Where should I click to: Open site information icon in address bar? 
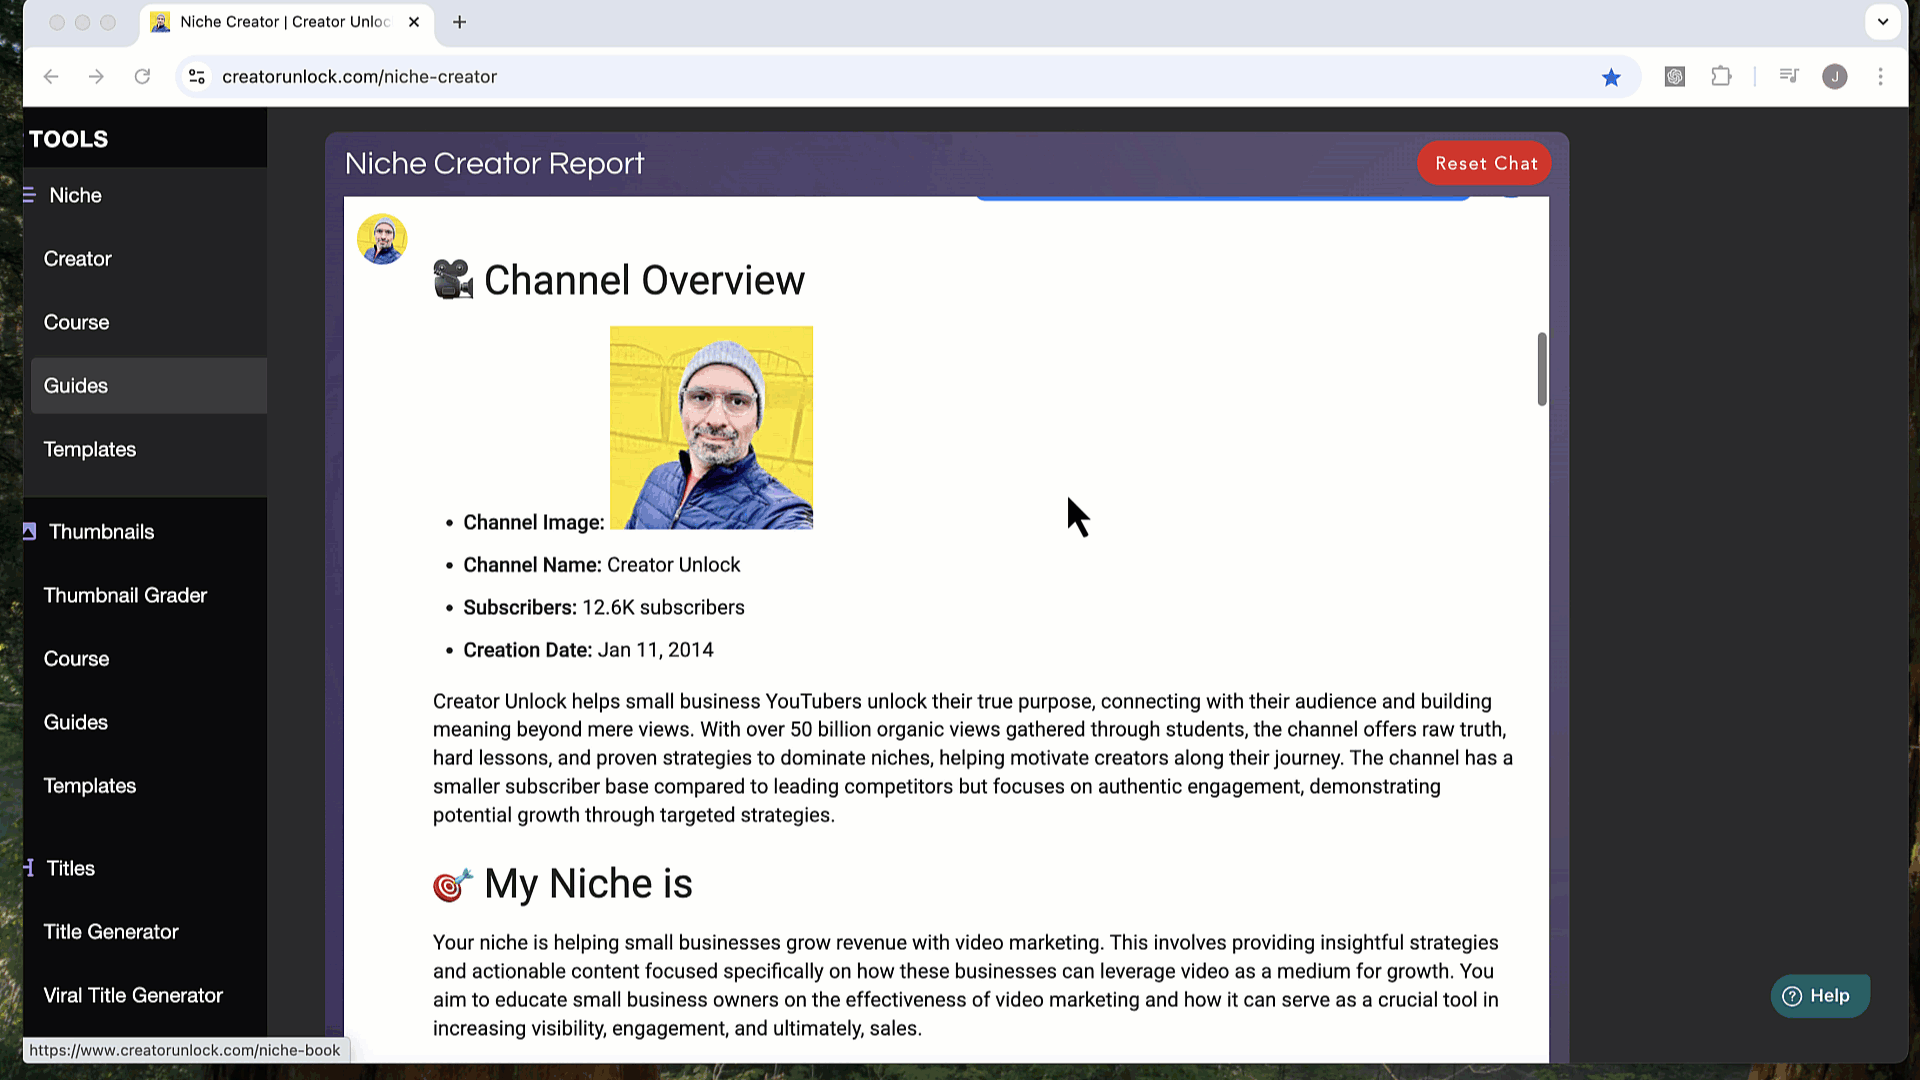point(197,77)
